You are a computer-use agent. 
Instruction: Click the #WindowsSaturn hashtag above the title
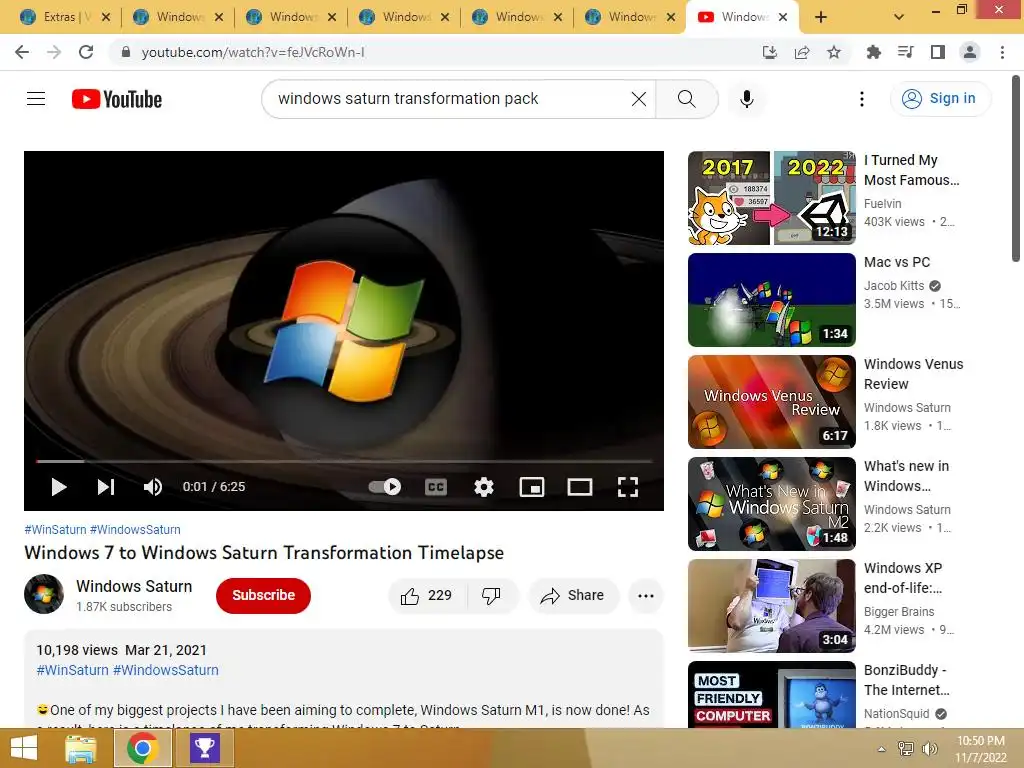[x=135, y=530]
